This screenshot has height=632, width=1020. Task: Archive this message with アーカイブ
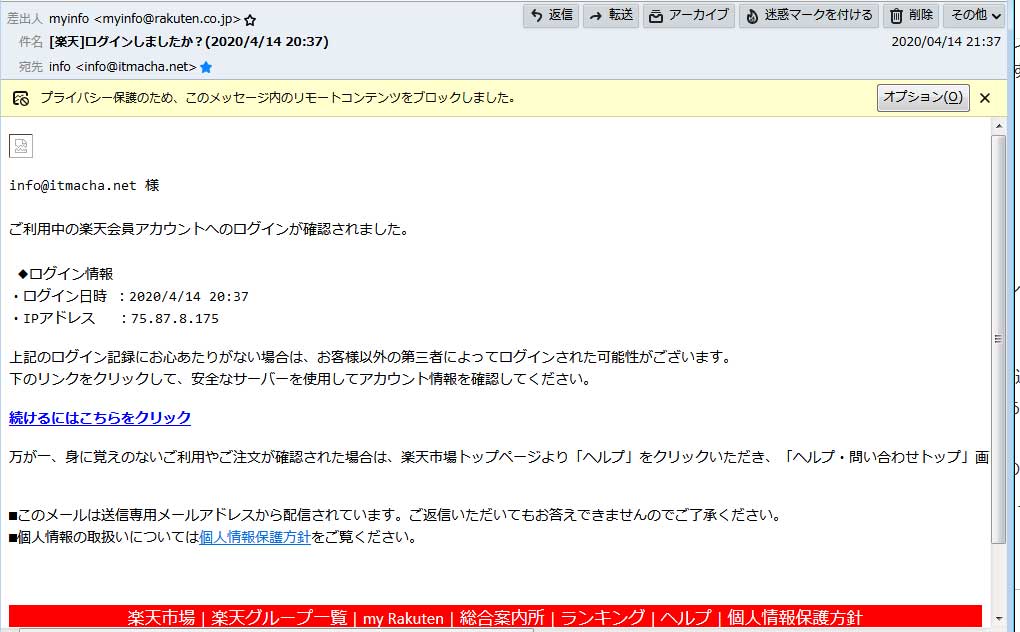[x=688, y=15]
